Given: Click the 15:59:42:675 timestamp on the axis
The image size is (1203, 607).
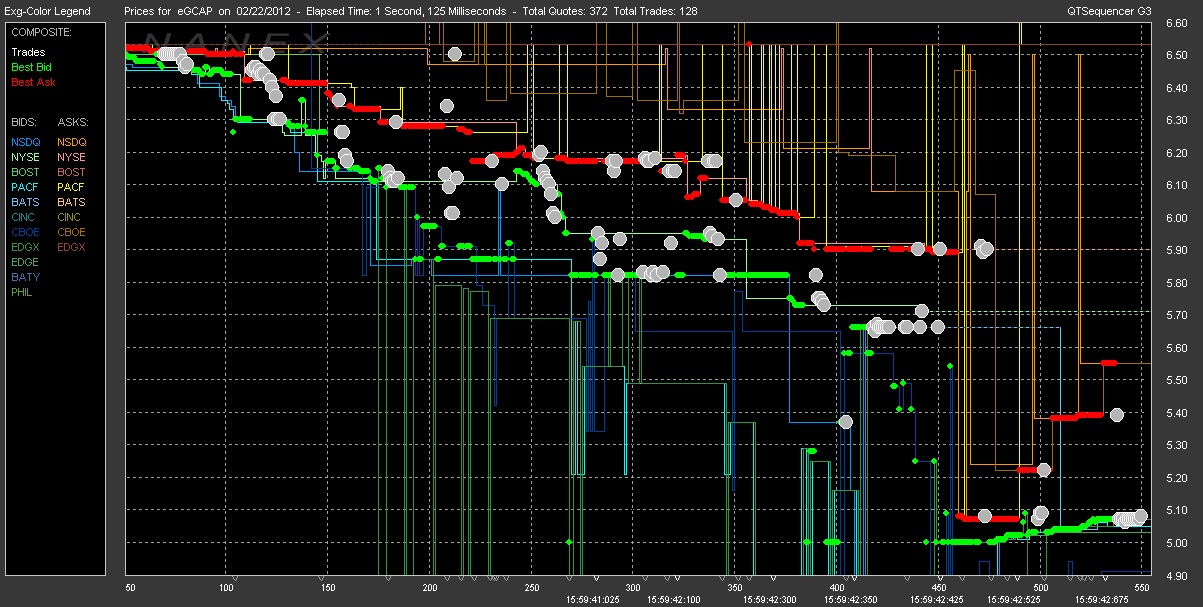Looking at the screenshot, I should (1103, 599).
